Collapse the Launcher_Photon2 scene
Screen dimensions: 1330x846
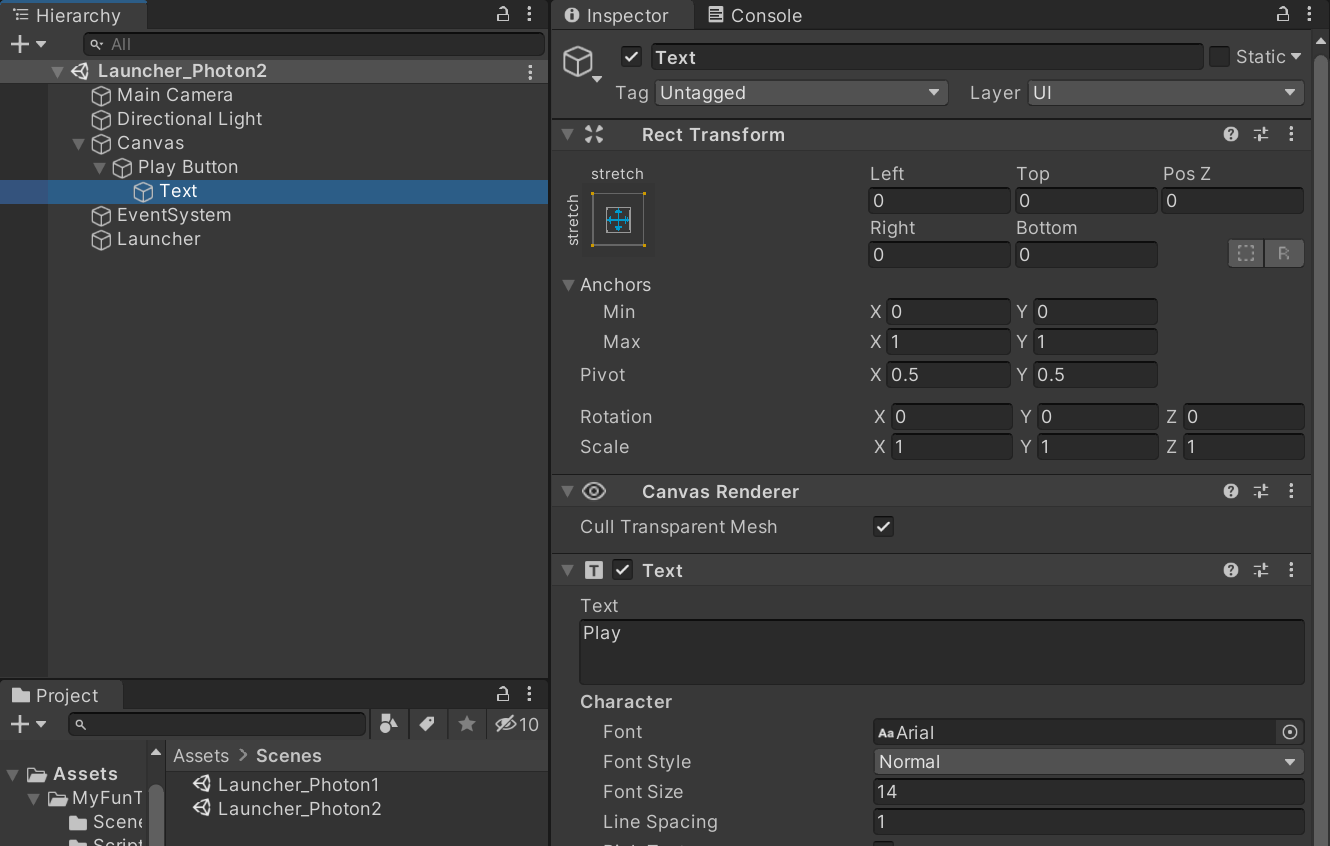pos(57,72)
